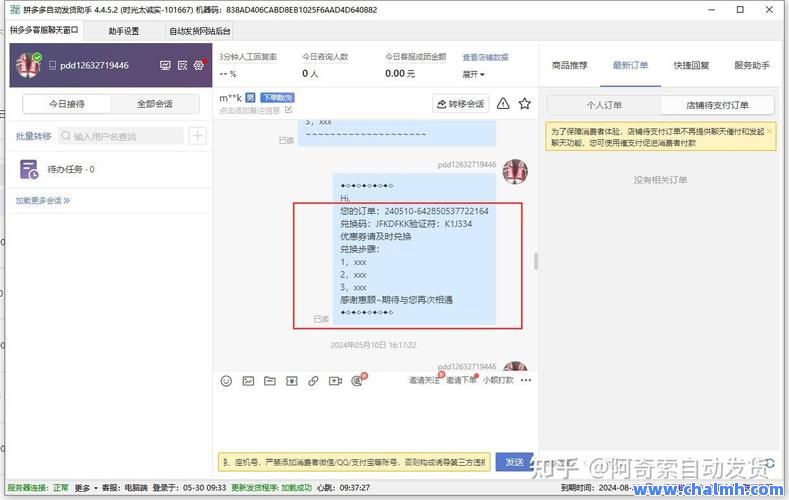Viewport: 789px width, 500px height.
Task: Switch to 今日接待 conversation list
Action: point(67,104)
